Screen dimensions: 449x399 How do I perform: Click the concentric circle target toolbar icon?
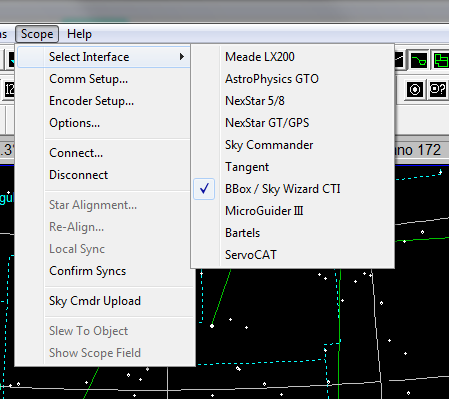pyautogui.click(x=415, y=89)
